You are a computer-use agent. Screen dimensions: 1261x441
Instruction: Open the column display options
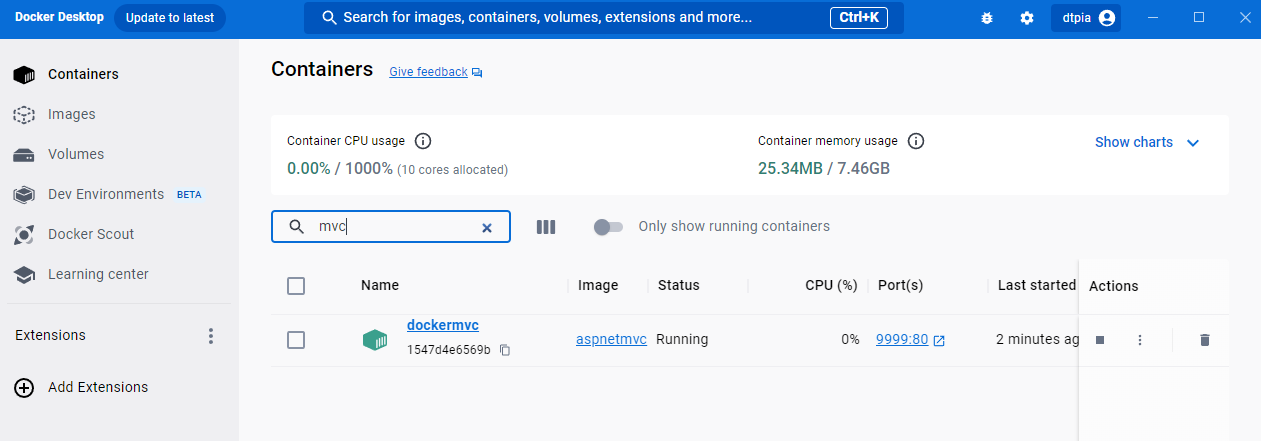point(546,227)
